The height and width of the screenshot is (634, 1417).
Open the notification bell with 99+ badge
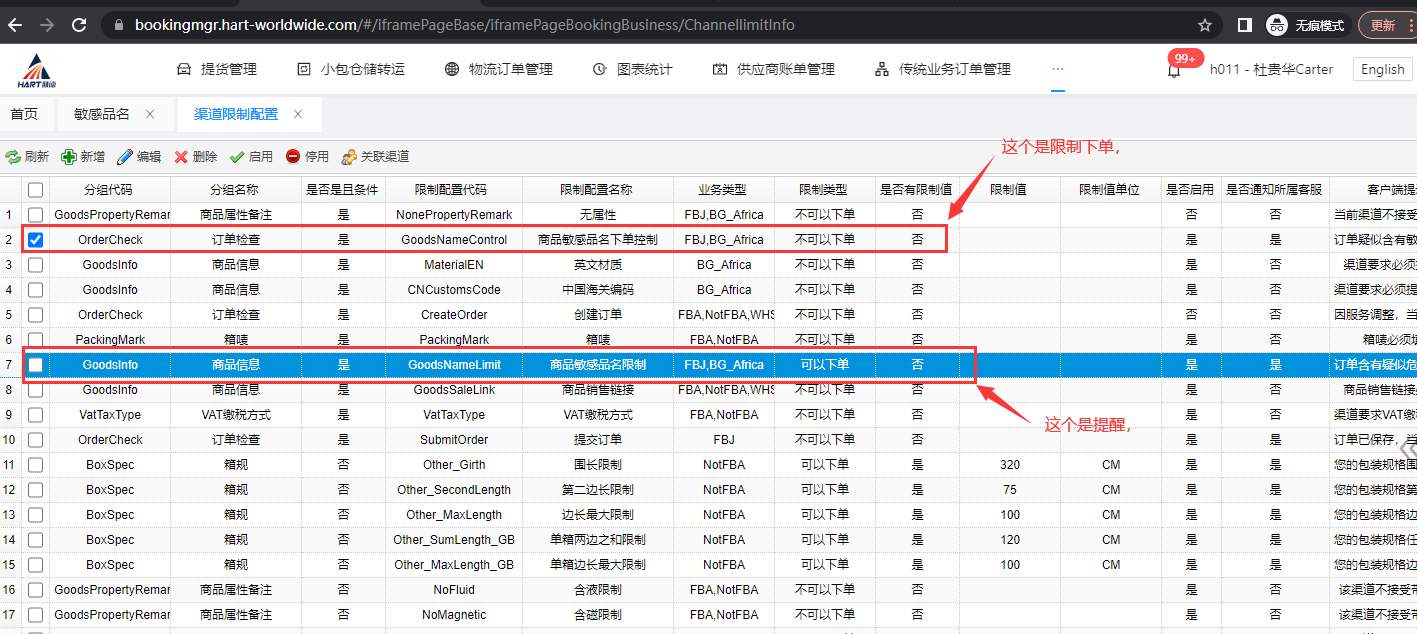click(x=1174, y=70)
